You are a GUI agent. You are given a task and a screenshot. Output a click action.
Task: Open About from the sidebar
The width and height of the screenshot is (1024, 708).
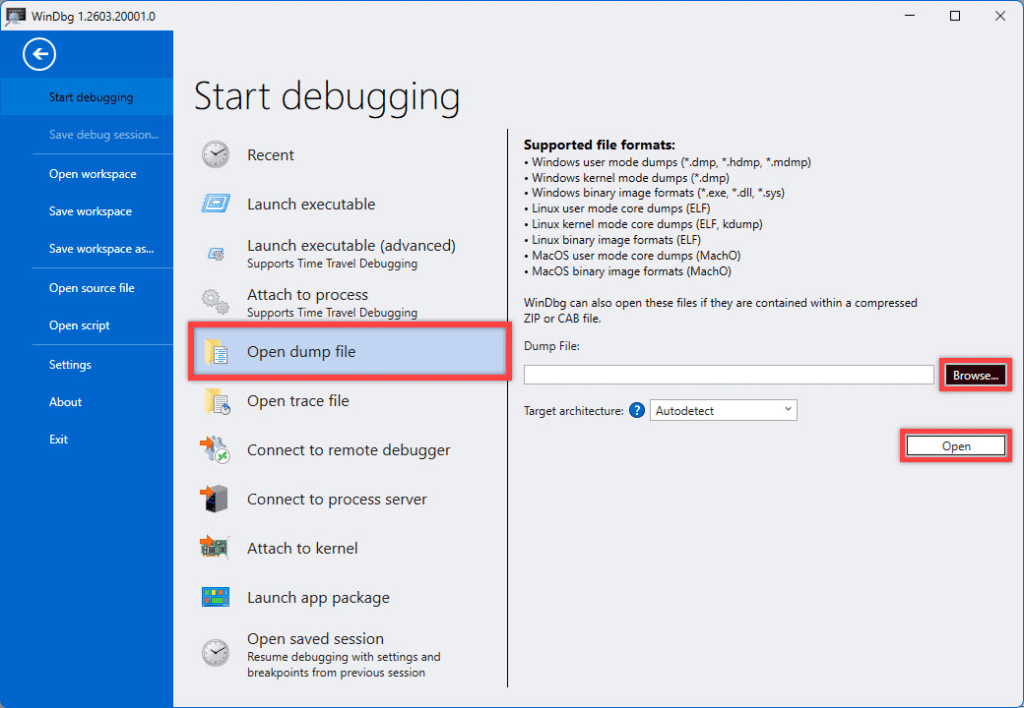point(65,402)
